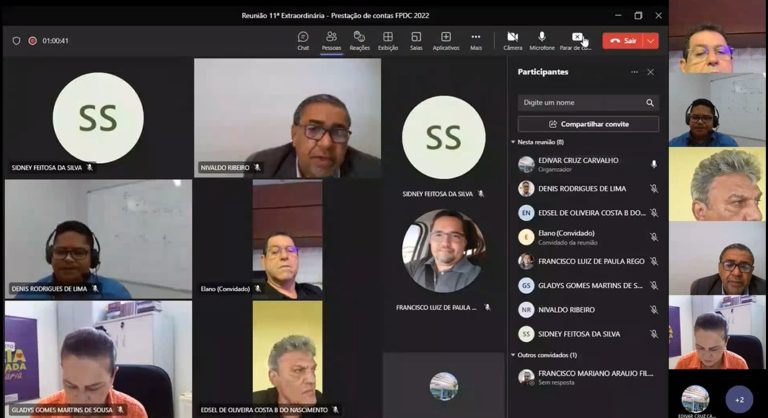Screen dimensions: 768x418
Task: Select participant EDIVAR CRUZ CARVALHO
Action: click(588, 164)
